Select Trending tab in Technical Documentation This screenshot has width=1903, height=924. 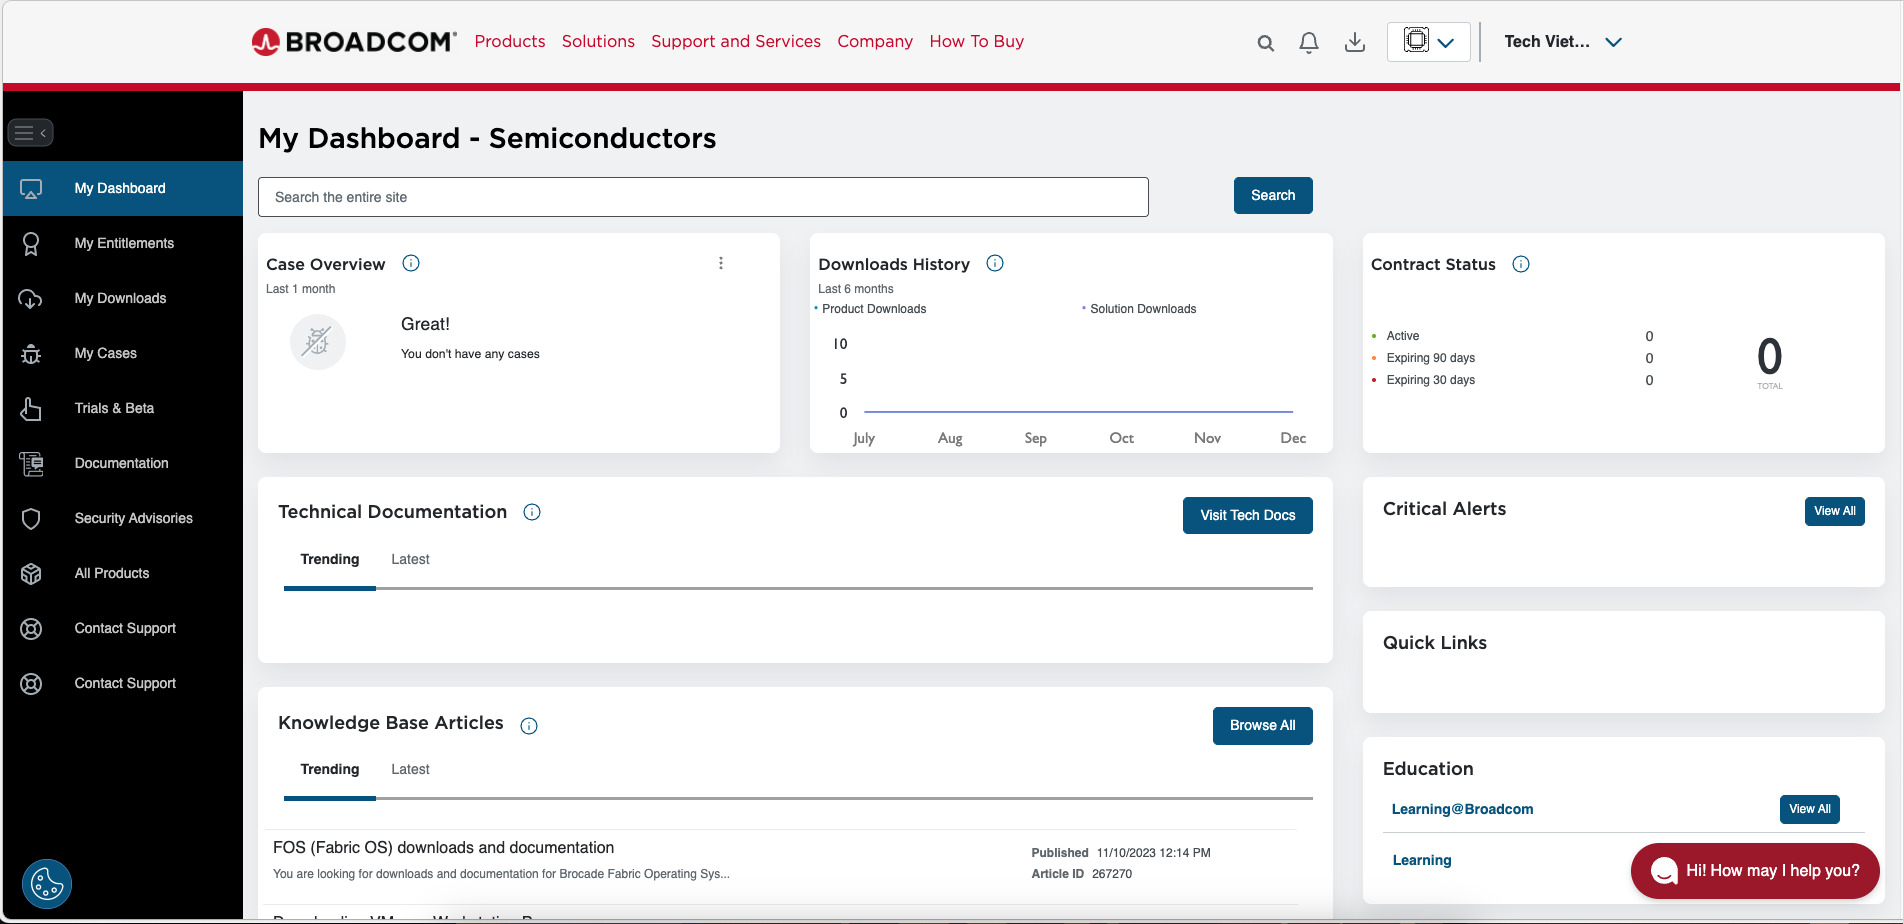point(330,560)
